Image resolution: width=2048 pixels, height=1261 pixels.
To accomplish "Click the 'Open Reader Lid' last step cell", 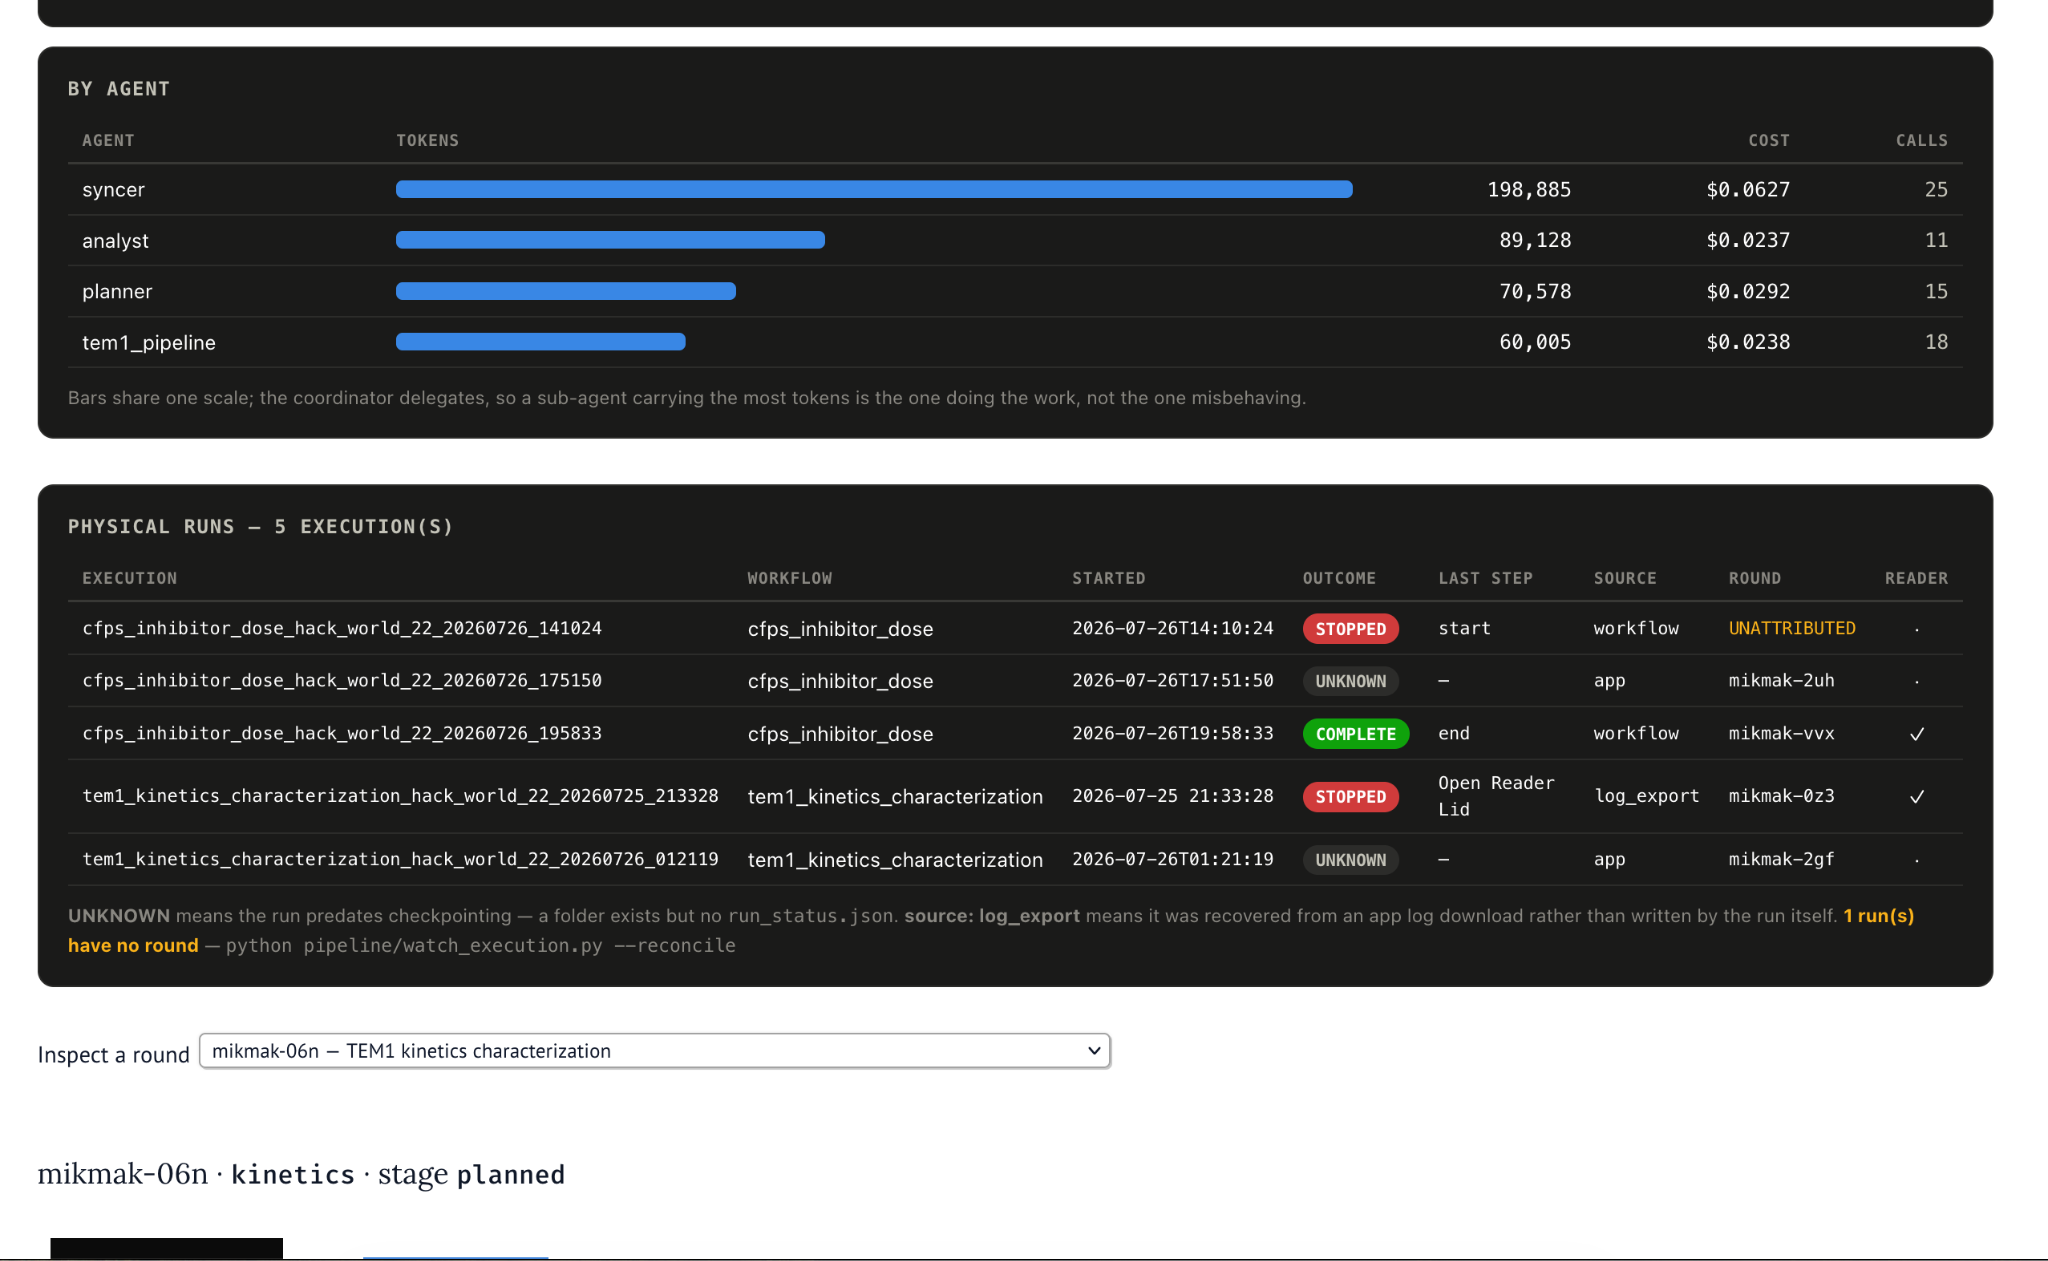I will [1496, 796].
